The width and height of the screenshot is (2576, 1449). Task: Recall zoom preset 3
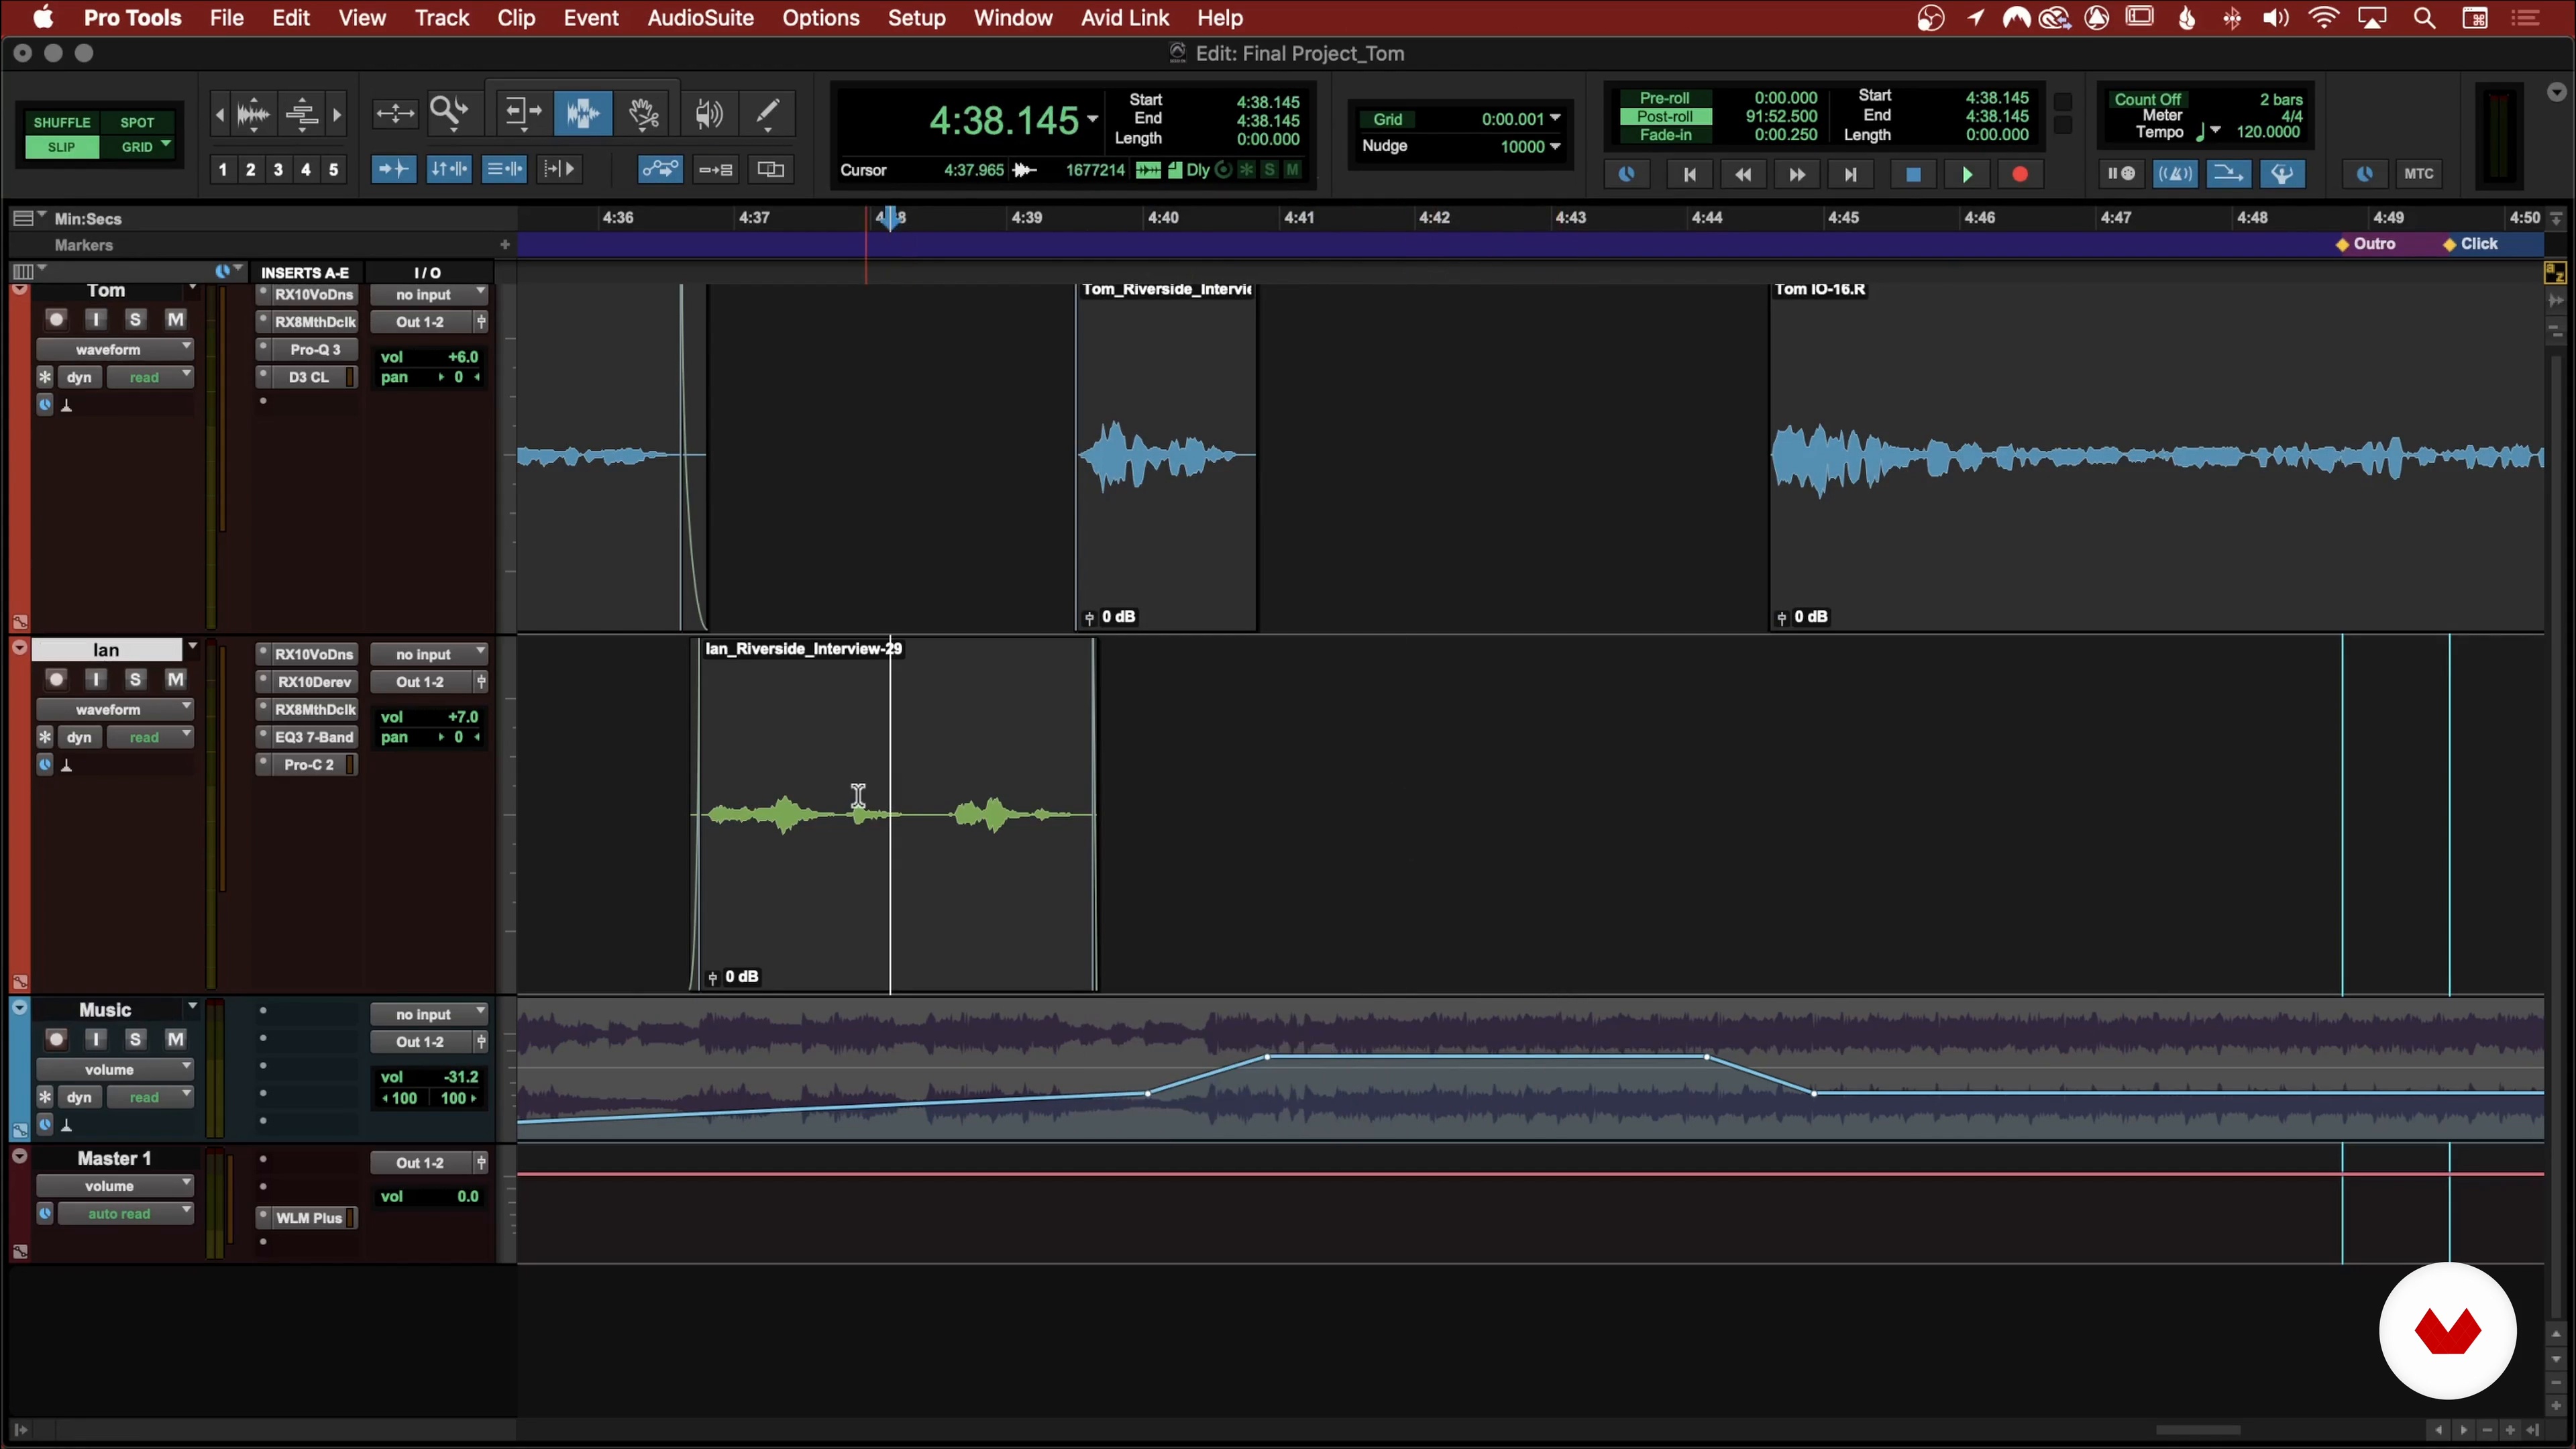pos(278,169)
